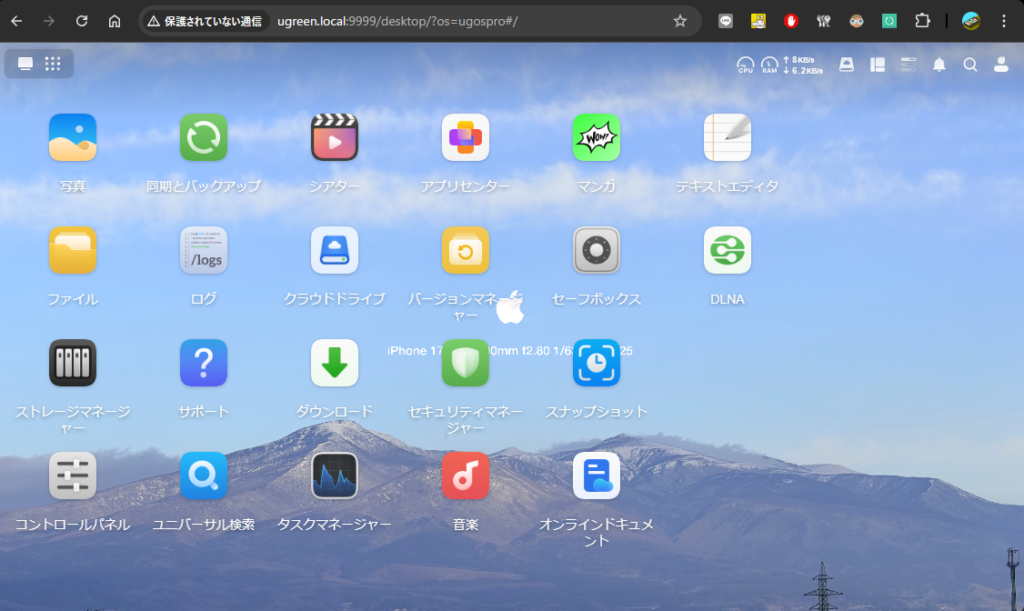Screen dimensions: 1024x611
Task: Click the browser reload button
Action: click(x=82, y=21)
